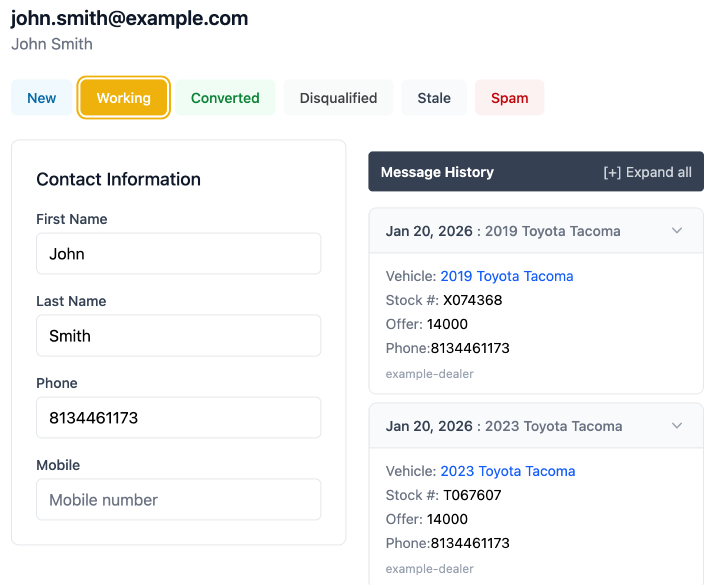This screenshot has width=716, height=585.
Task: Click stock number X074368
Action: [472, 300]
